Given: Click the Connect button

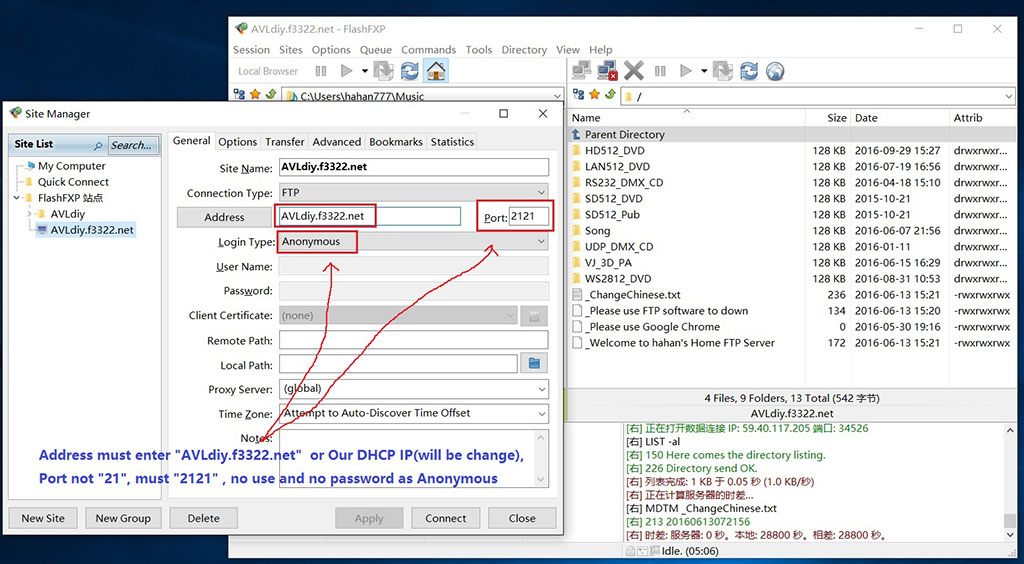Looking at the screenshot, I should pyautogui.click(x=445, y=518).
